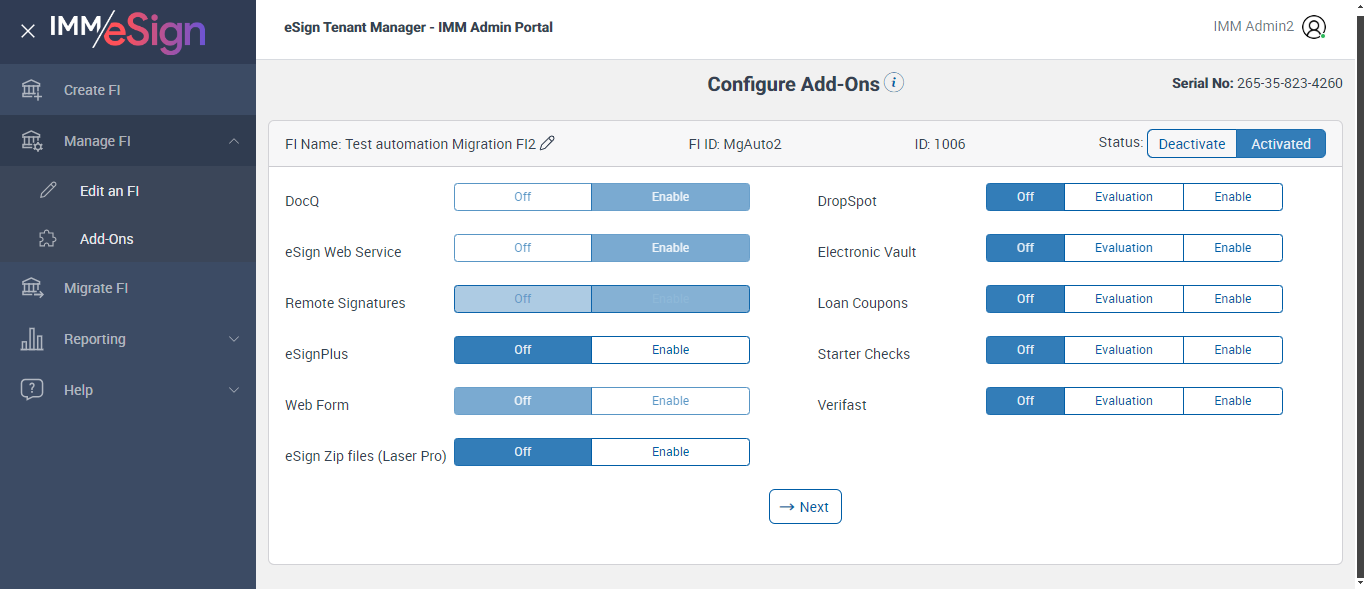Turn DocQ add-on Off
1366x589 pixels.
tap(523, 197)
